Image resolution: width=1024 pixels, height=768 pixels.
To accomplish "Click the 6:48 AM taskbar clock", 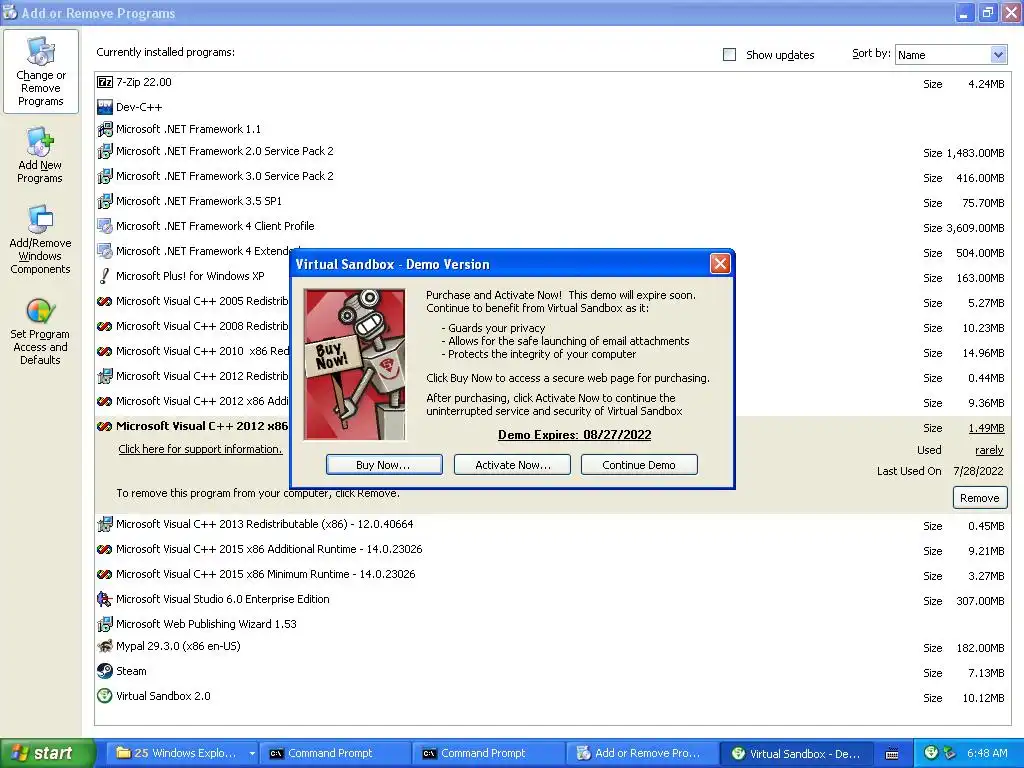I will tap(987, 754).
